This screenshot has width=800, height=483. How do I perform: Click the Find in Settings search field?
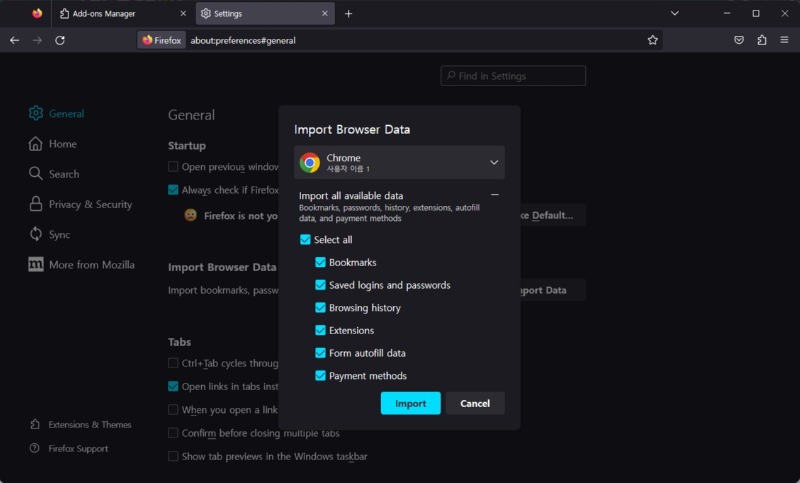513,76
